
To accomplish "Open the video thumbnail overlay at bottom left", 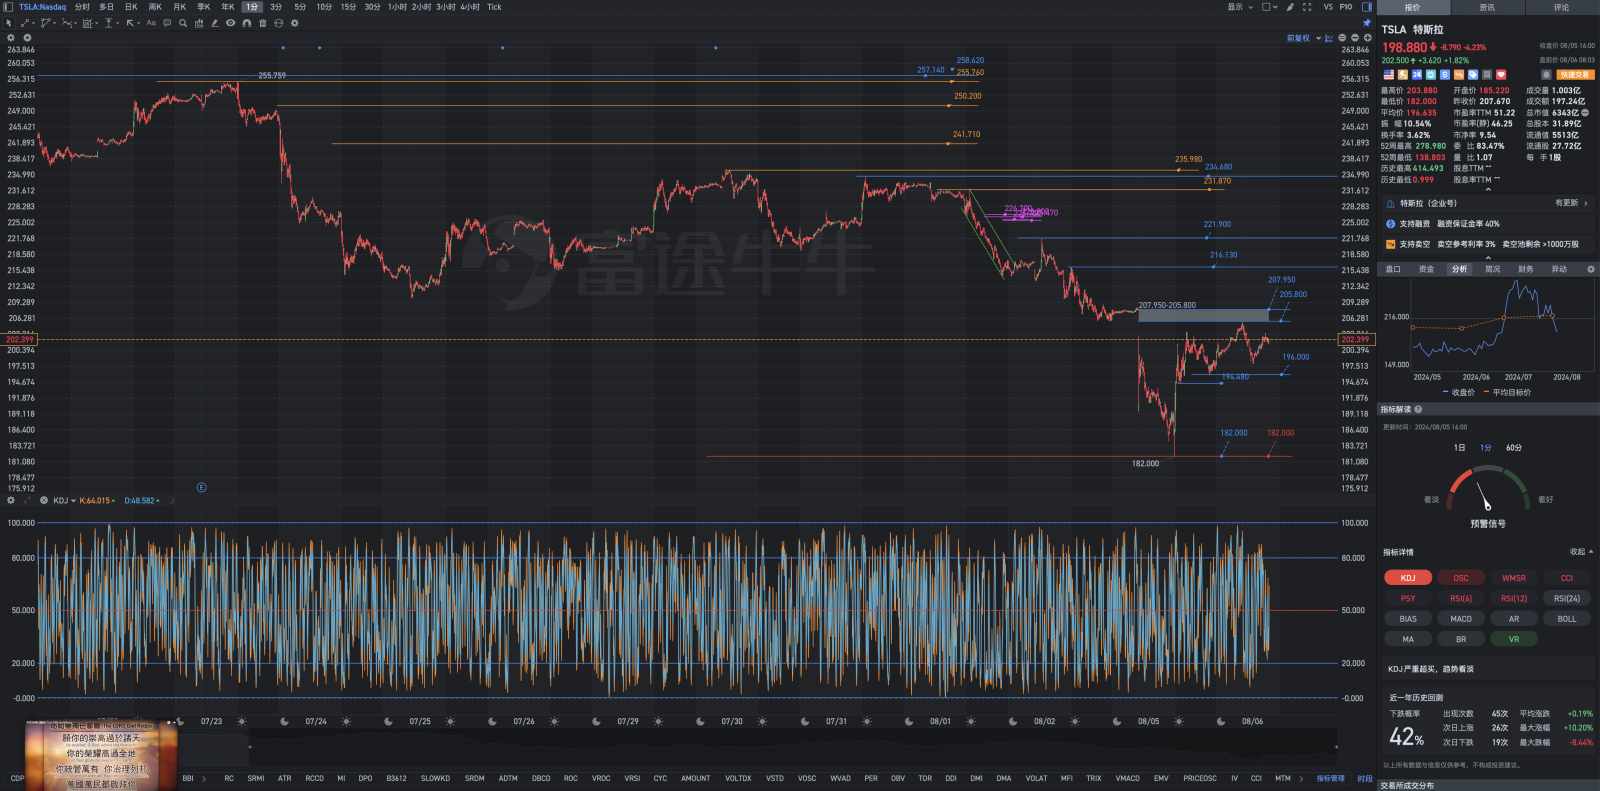I will 100,755.
